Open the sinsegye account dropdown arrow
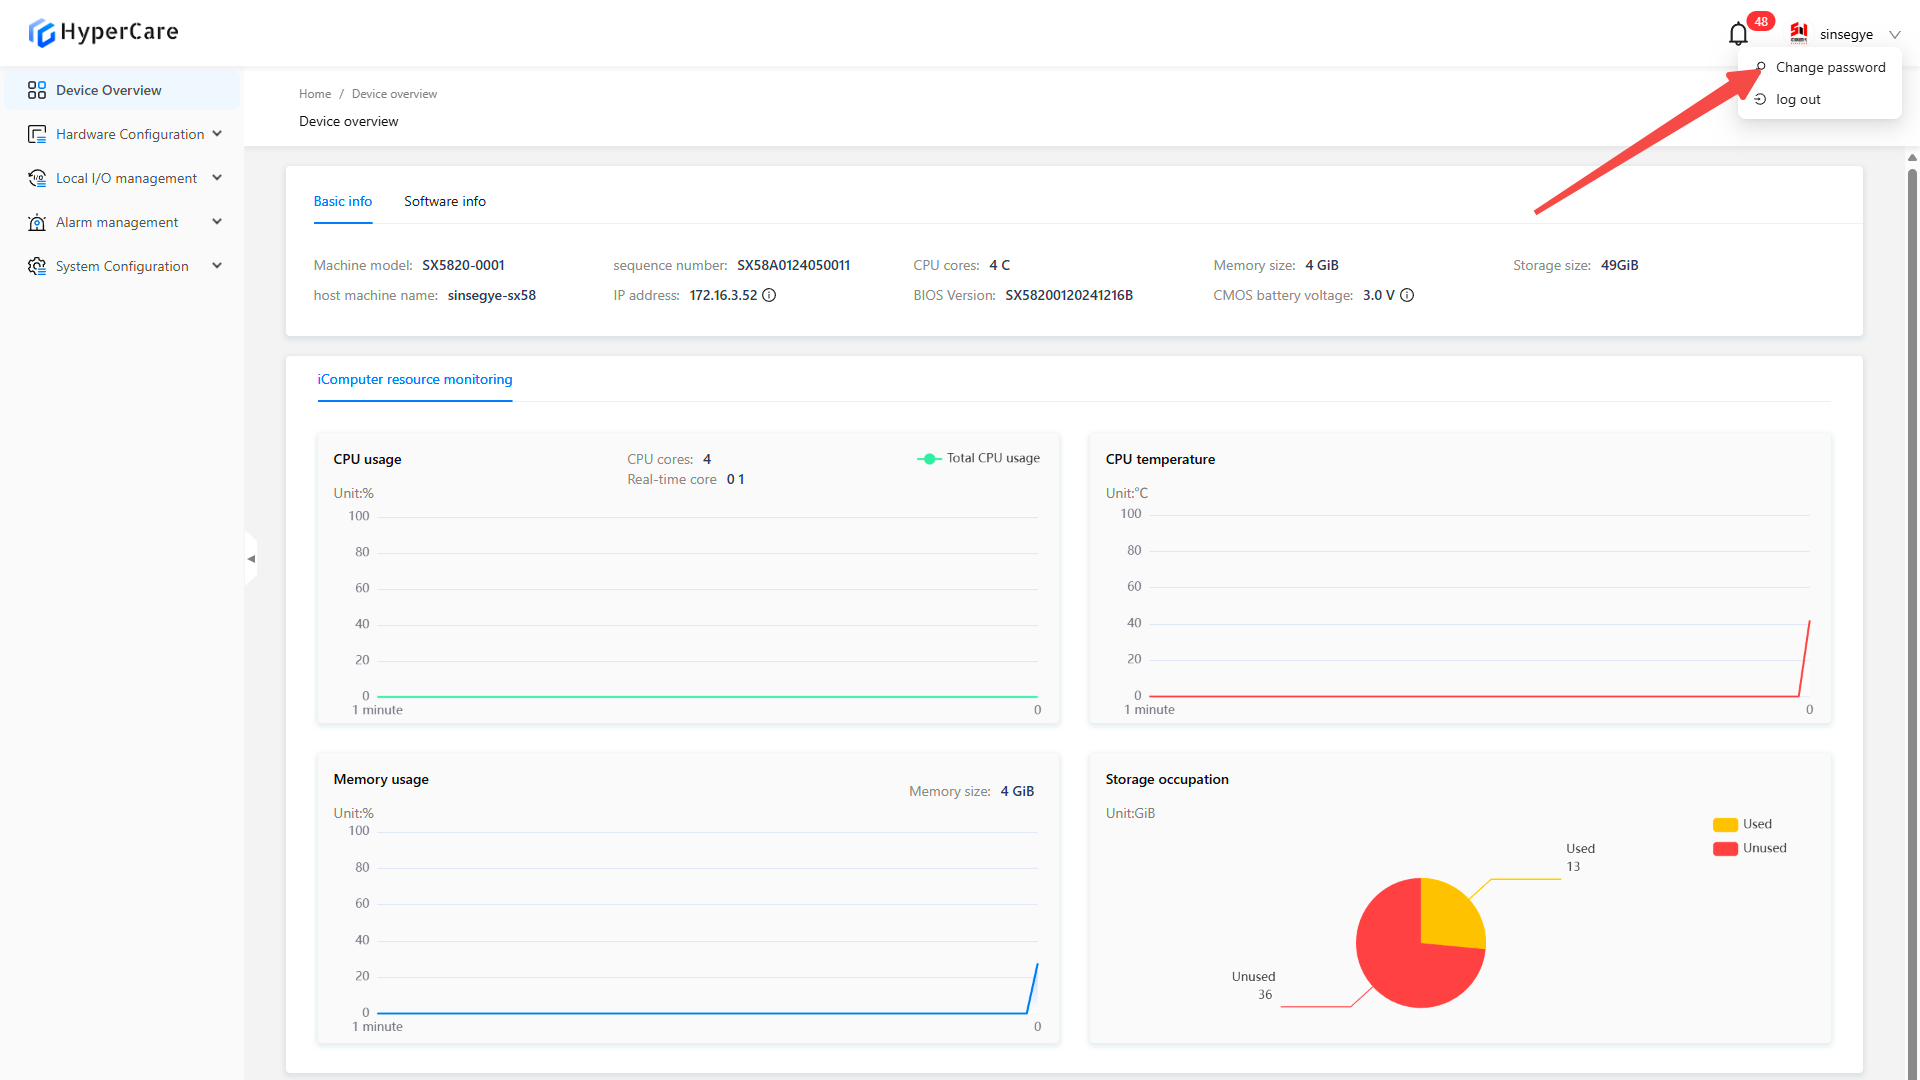The height and width of the screenshot is (1080, 1920). 1894,34
